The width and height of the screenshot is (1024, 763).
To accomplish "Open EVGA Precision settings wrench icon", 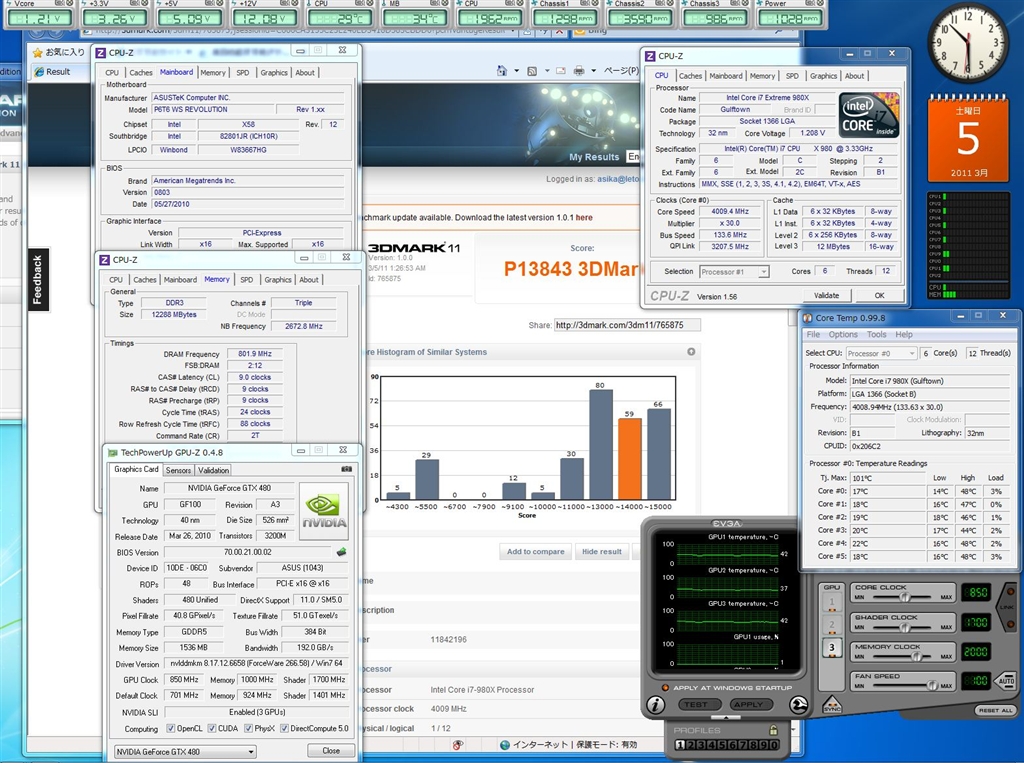I will point(801,705).
